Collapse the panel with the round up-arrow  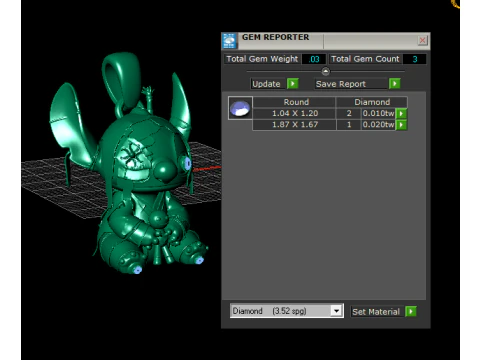[326, 71]
